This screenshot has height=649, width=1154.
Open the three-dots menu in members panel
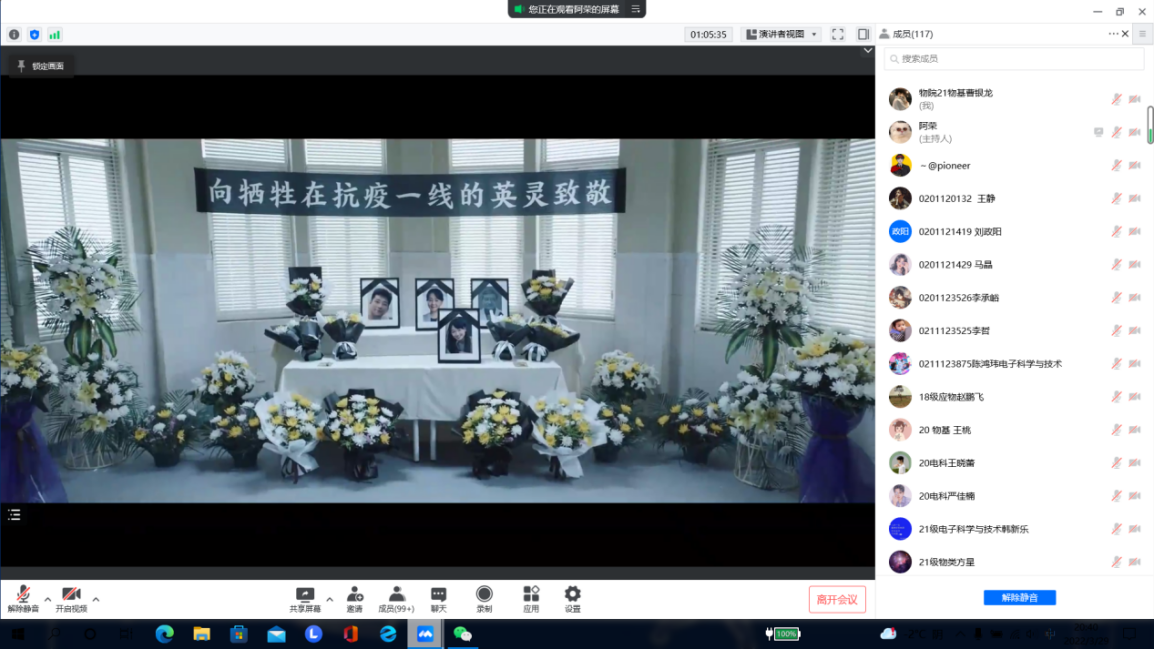pos(1113,34)
